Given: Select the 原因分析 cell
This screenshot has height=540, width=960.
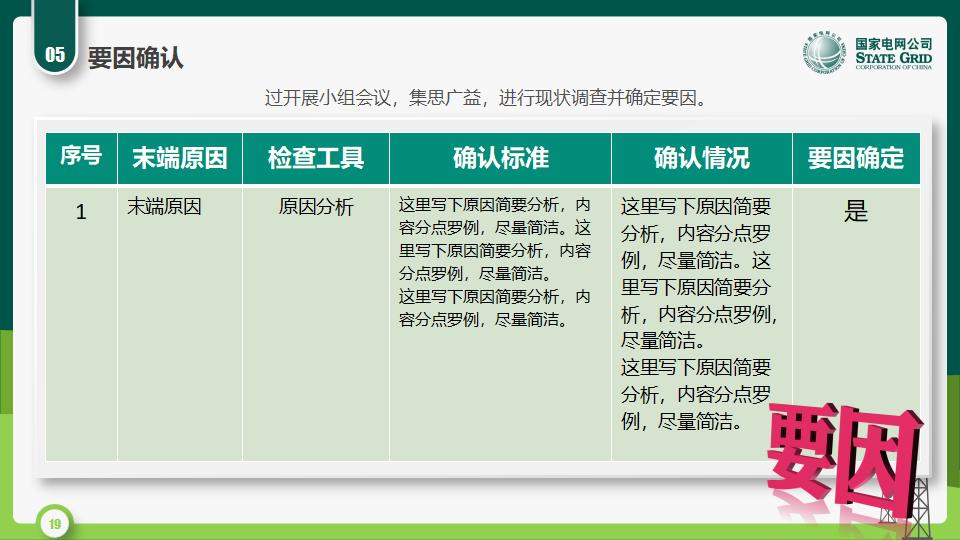Looking at the screenshot, I should (x=316, y=323).
